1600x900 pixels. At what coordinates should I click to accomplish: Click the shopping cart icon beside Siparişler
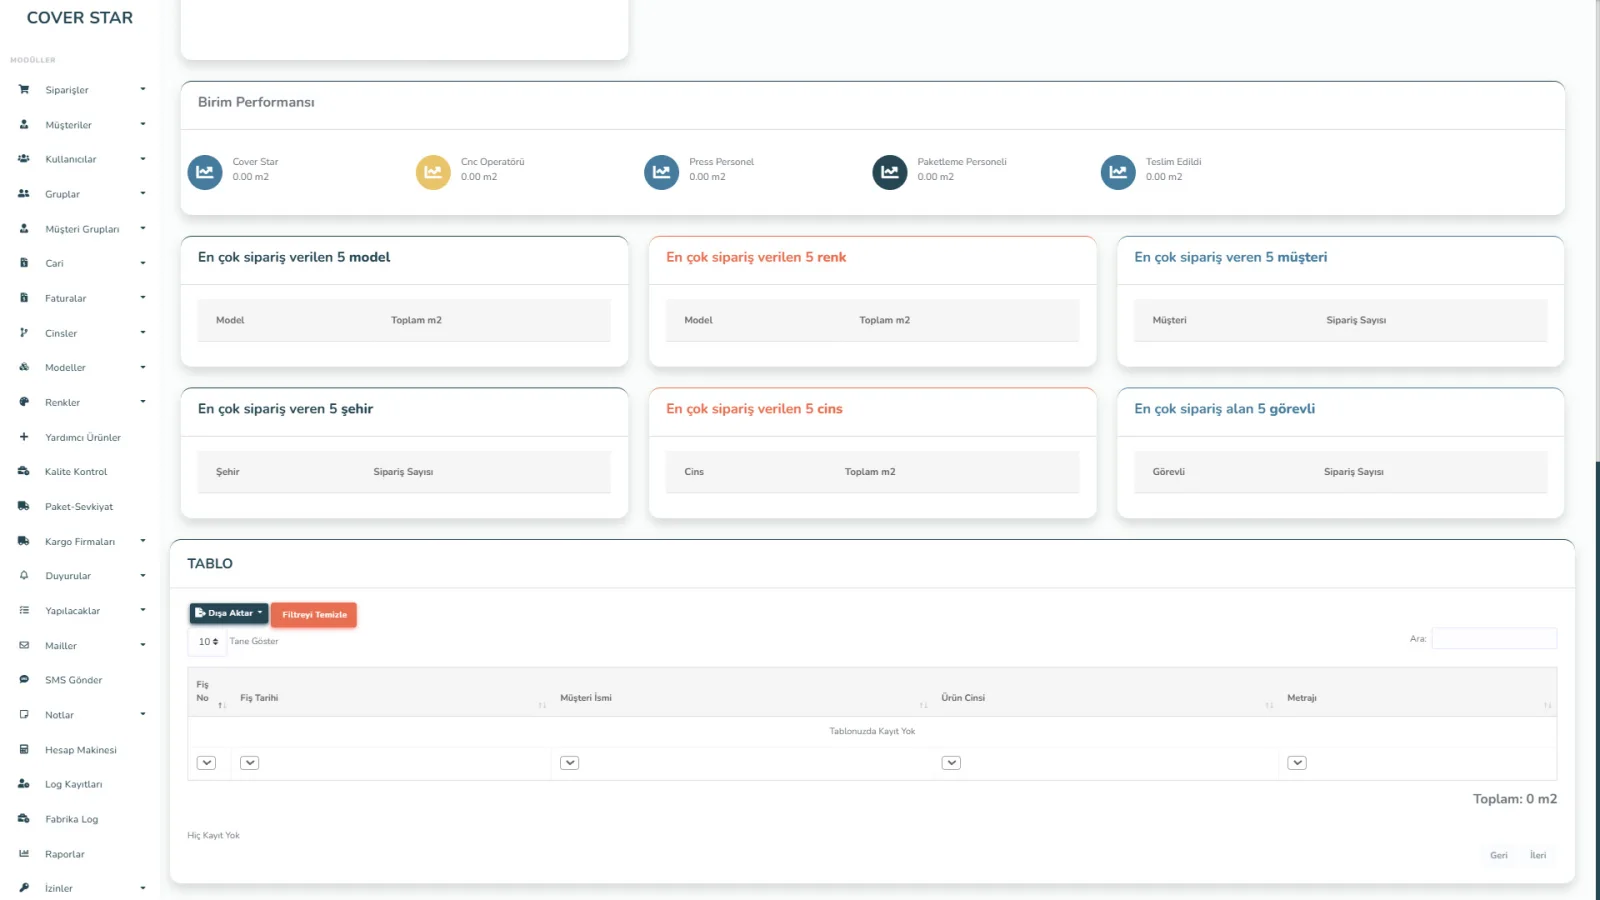24,90
